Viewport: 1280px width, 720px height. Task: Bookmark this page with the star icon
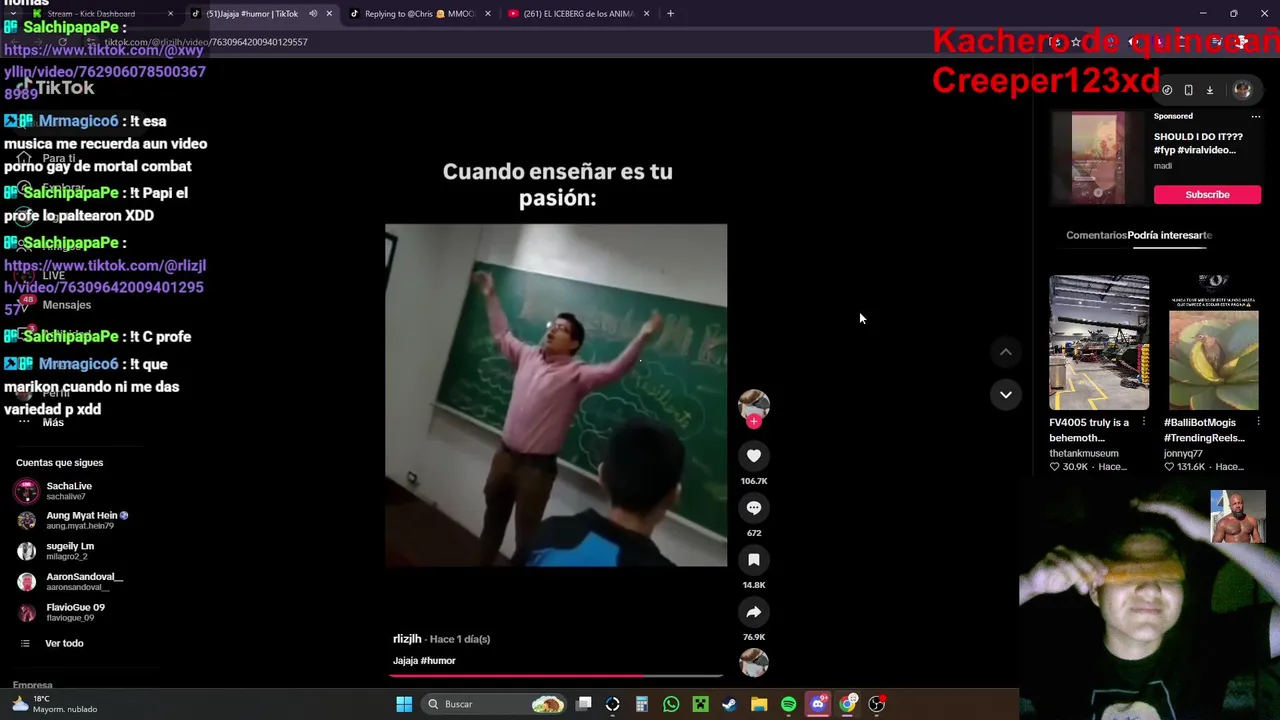(1076, 42)
